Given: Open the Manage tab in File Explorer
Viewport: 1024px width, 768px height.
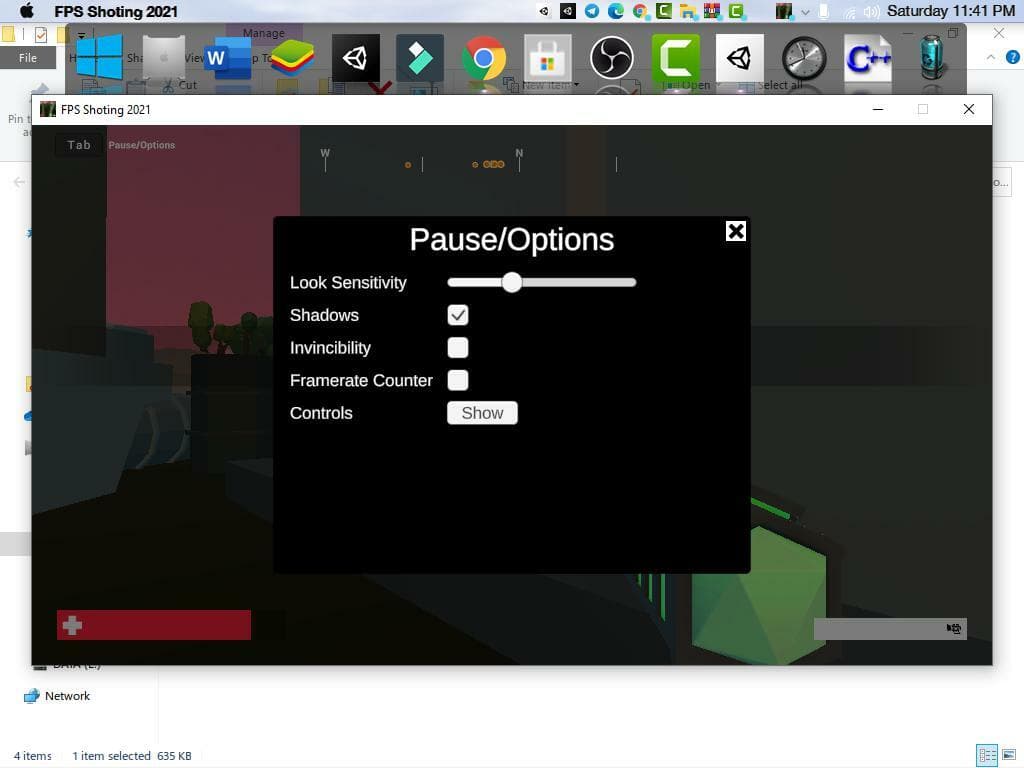Looking at the screenshot, I should [264, 33].
